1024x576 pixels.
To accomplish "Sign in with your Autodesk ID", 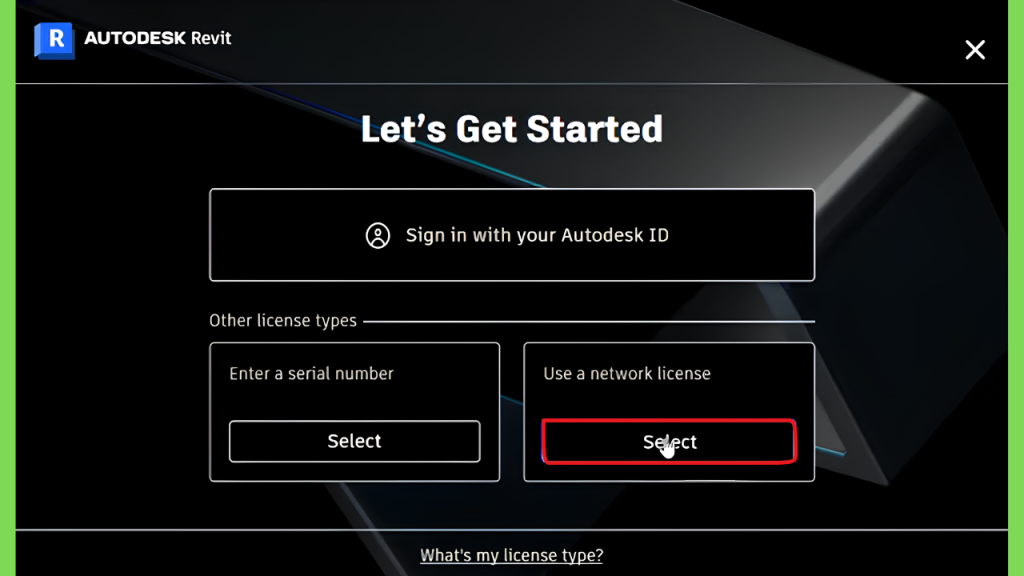I will [x=512, y=235].
